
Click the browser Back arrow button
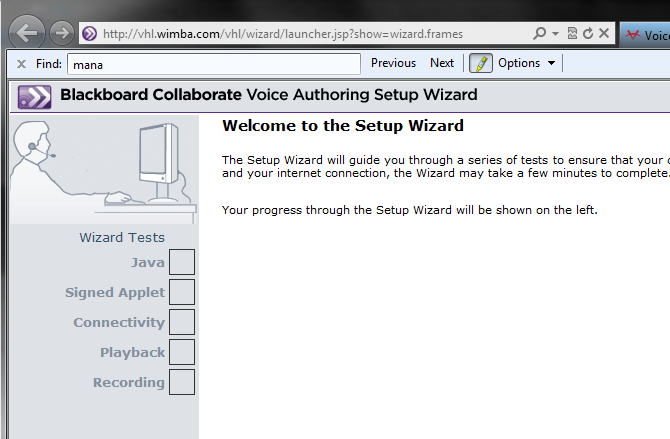tap(28, 33)
